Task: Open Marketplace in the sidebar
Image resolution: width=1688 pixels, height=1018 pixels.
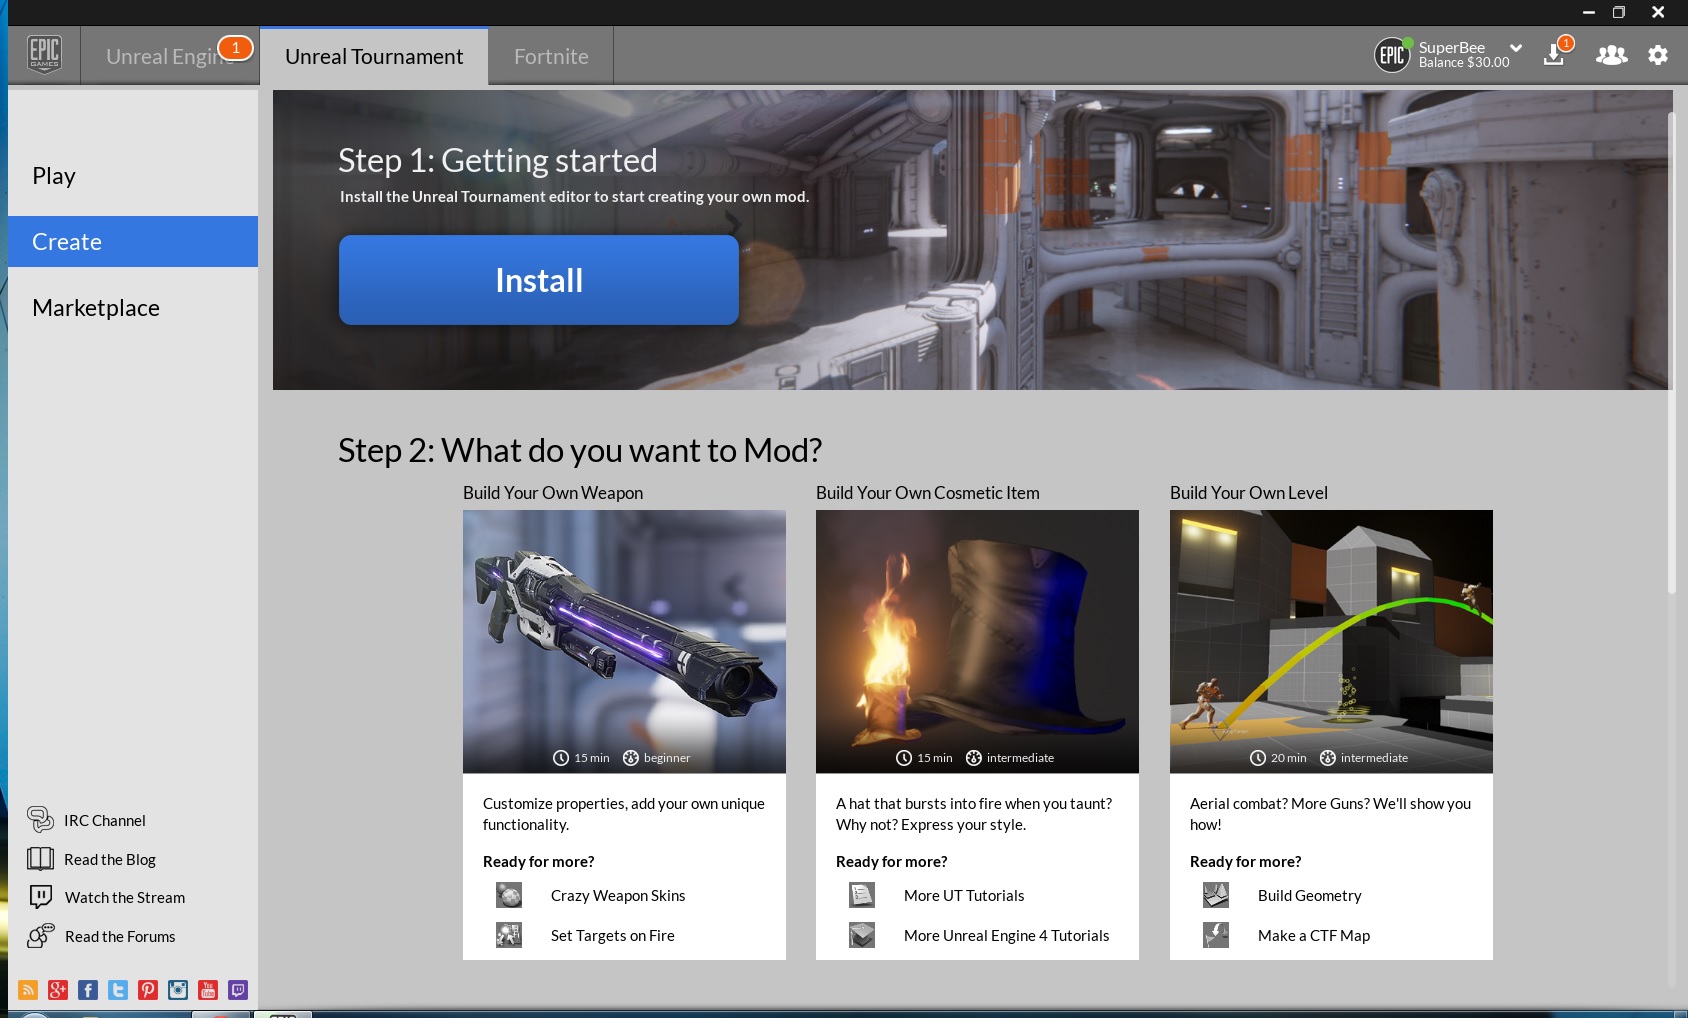Action: click(133, 308)
